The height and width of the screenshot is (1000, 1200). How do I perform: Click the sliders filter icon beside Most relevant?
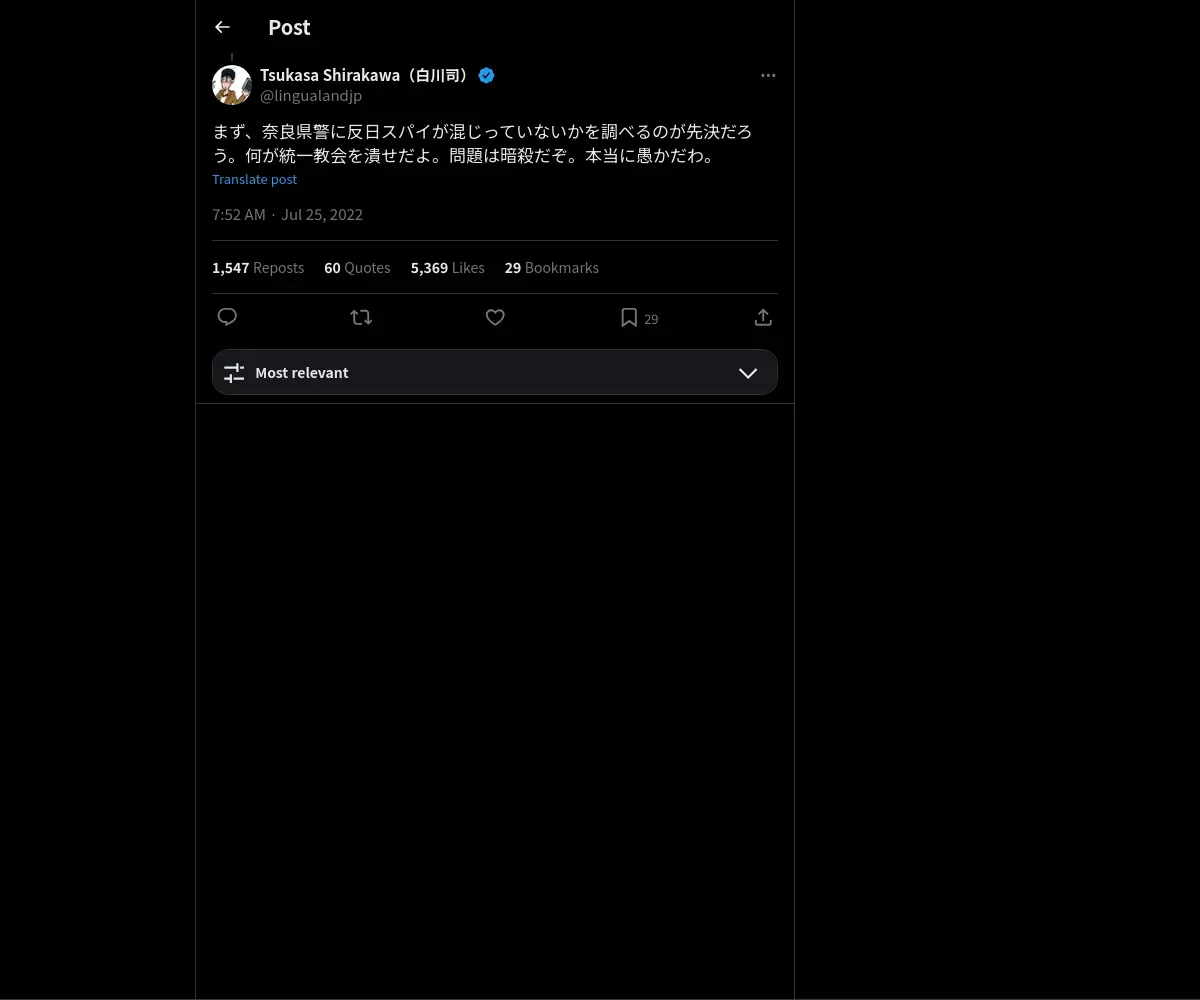(234, 372)
